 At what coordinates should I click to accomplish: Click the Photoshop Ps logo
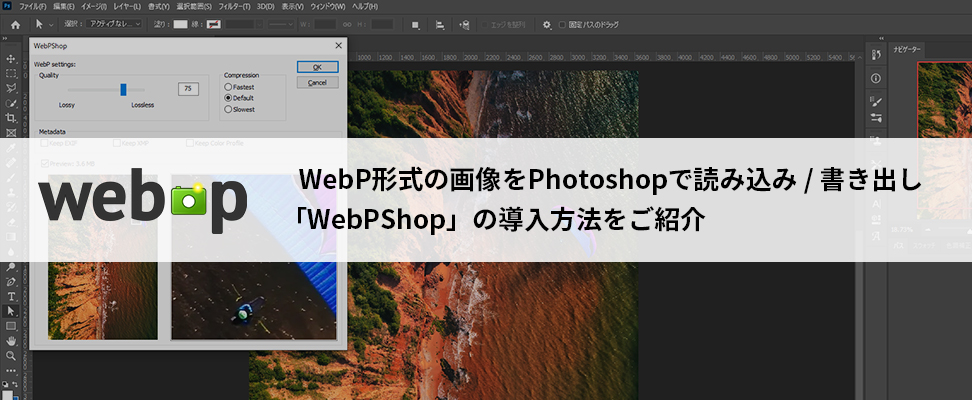pos(7,6)
